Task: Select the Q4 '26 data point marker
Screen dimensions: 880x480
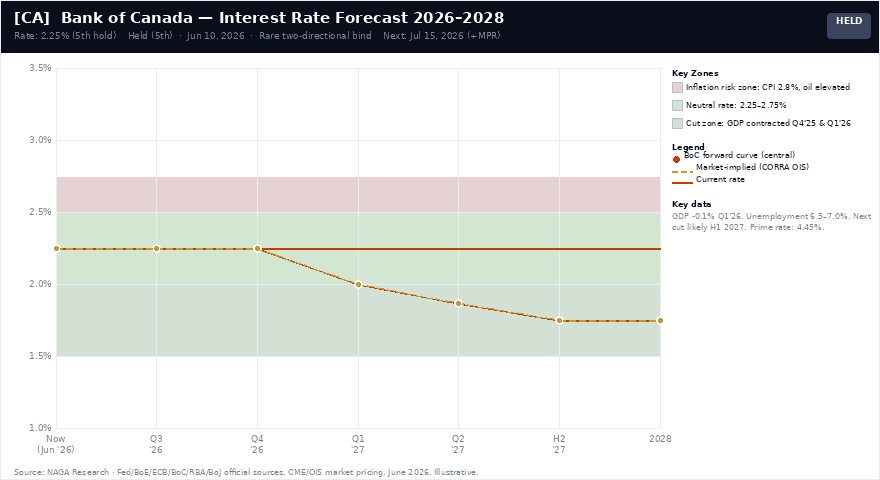Action: click(258, 249)
